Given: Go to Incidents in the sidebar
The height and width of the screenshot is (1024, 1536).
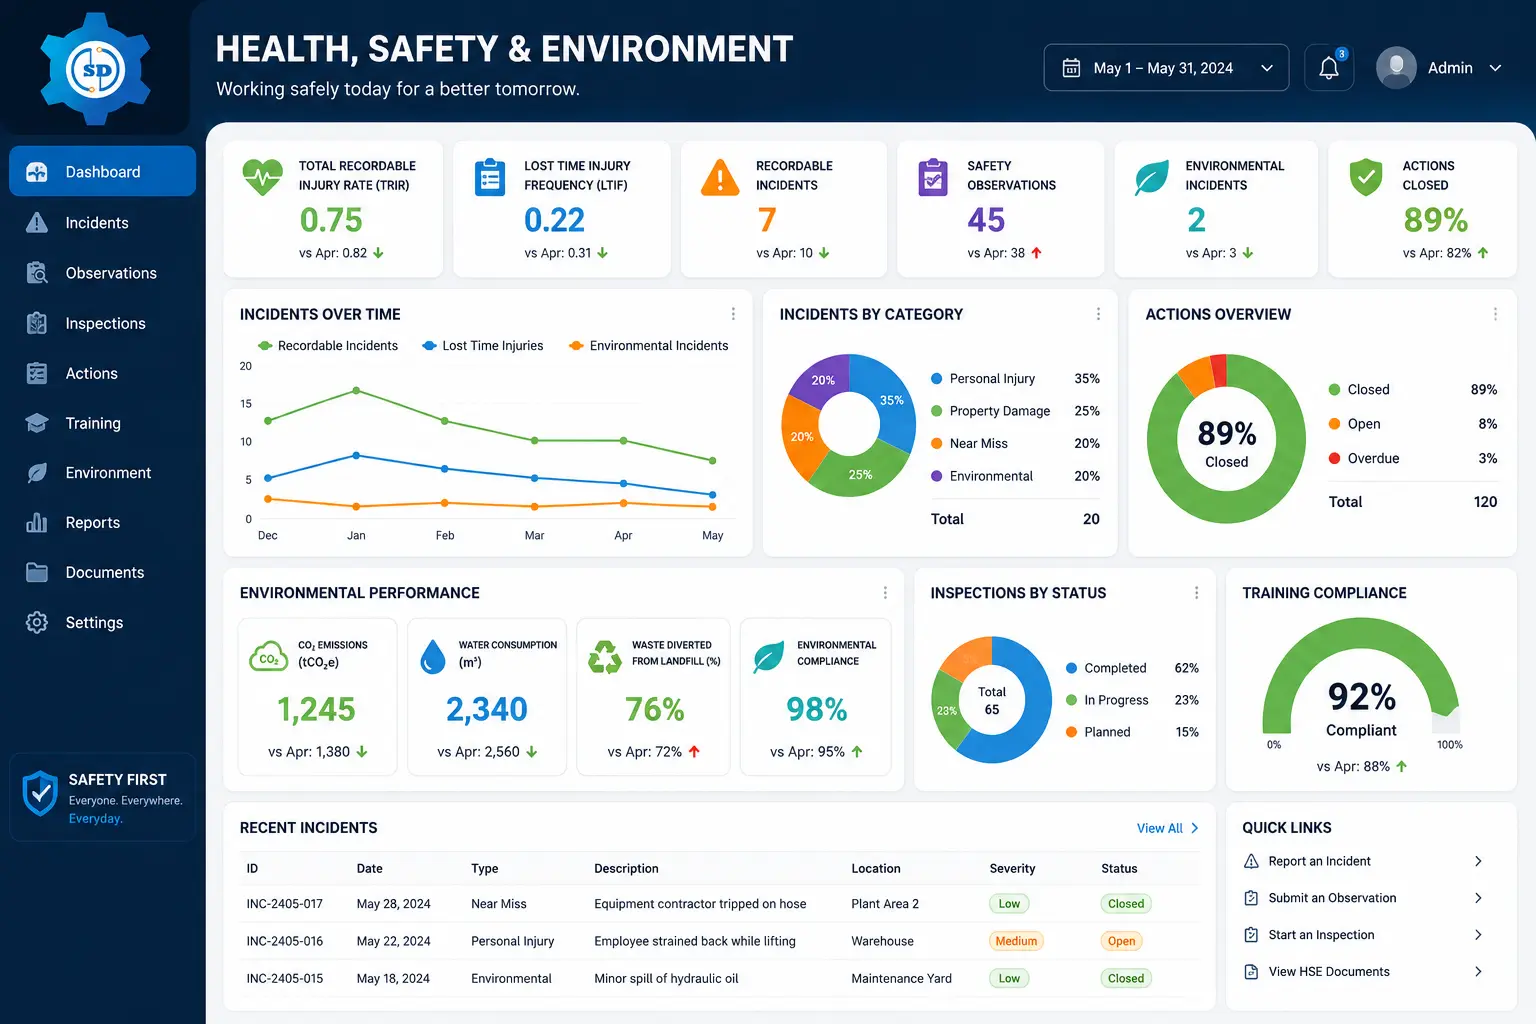Looking at the screenshot, I should [102, 223].
